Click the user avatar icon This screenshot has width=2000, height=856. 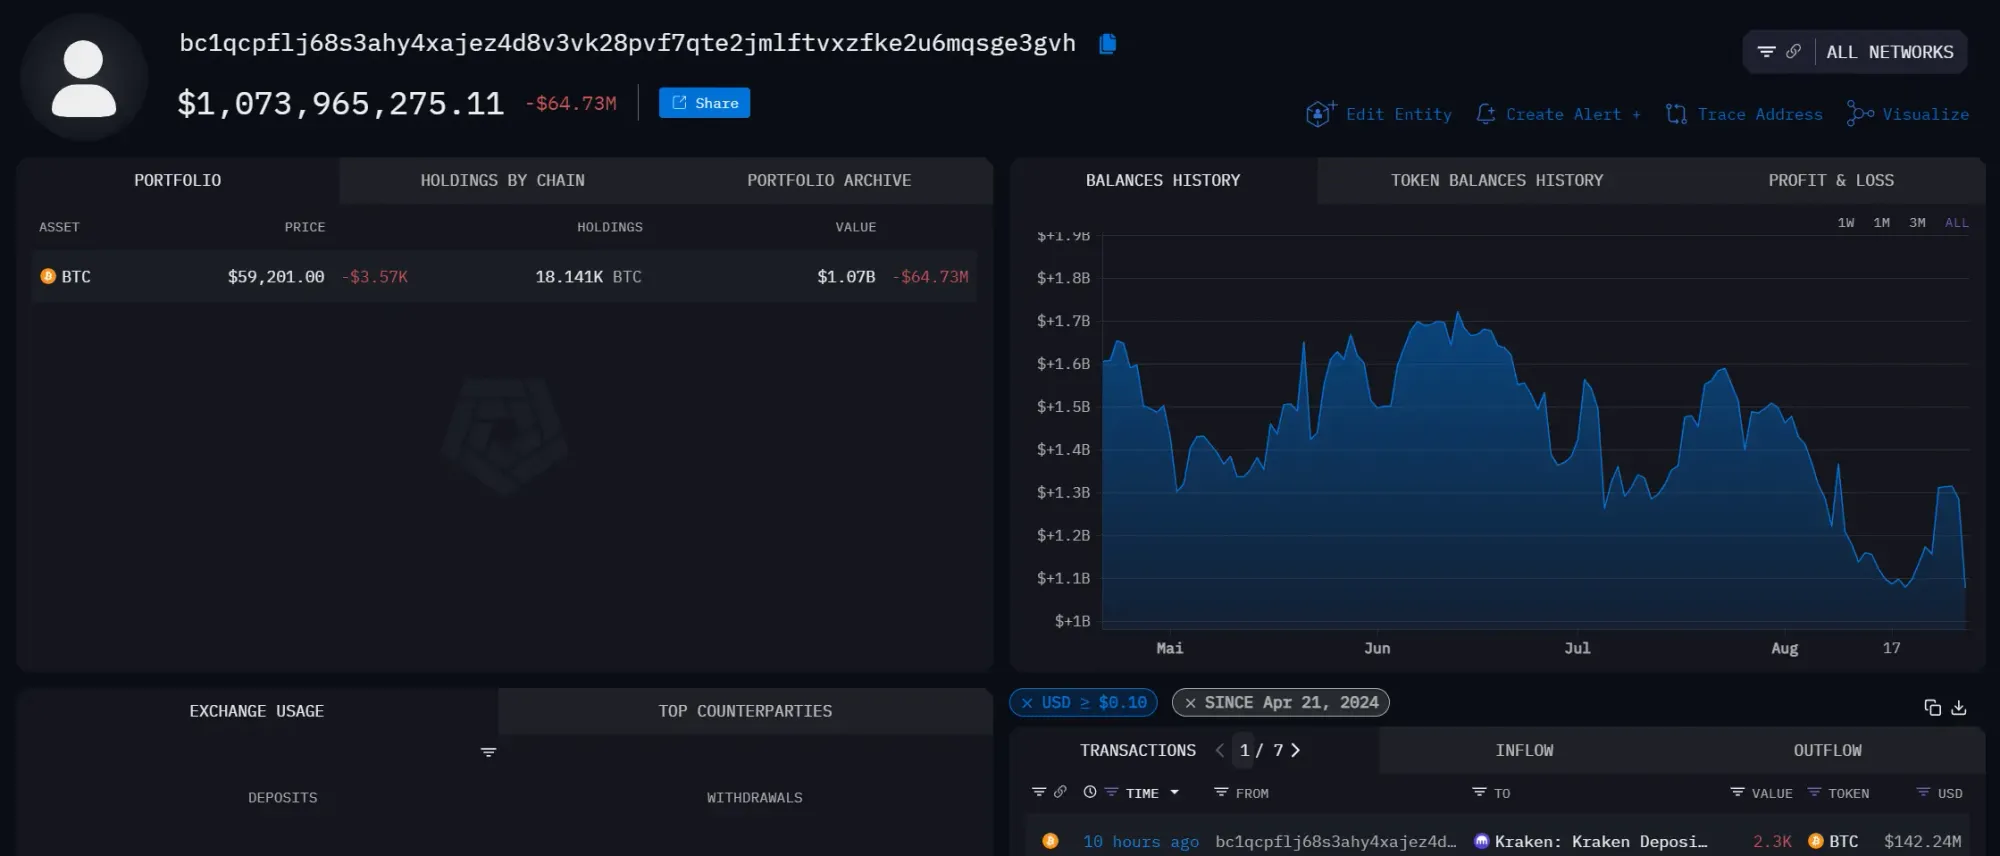[84, 78]
